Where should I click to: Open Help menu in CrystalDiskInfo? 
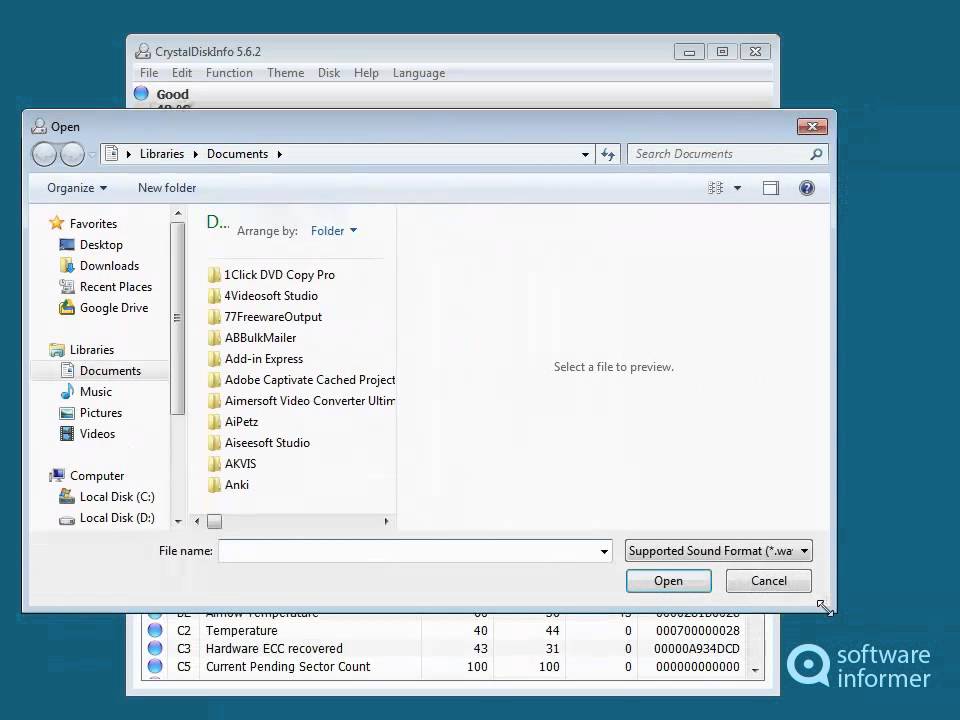coord(366,73)
